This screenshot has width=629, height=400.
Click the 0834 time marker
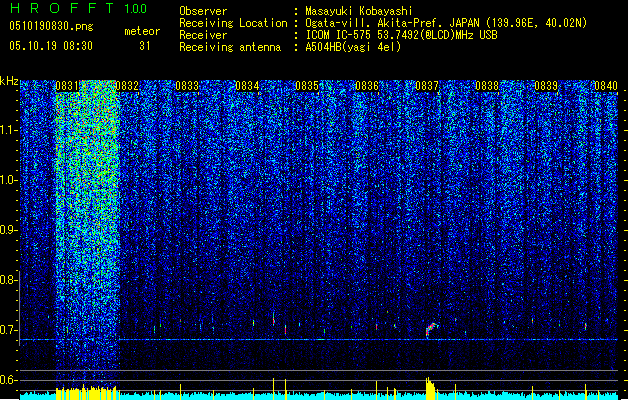click(247, 86)
